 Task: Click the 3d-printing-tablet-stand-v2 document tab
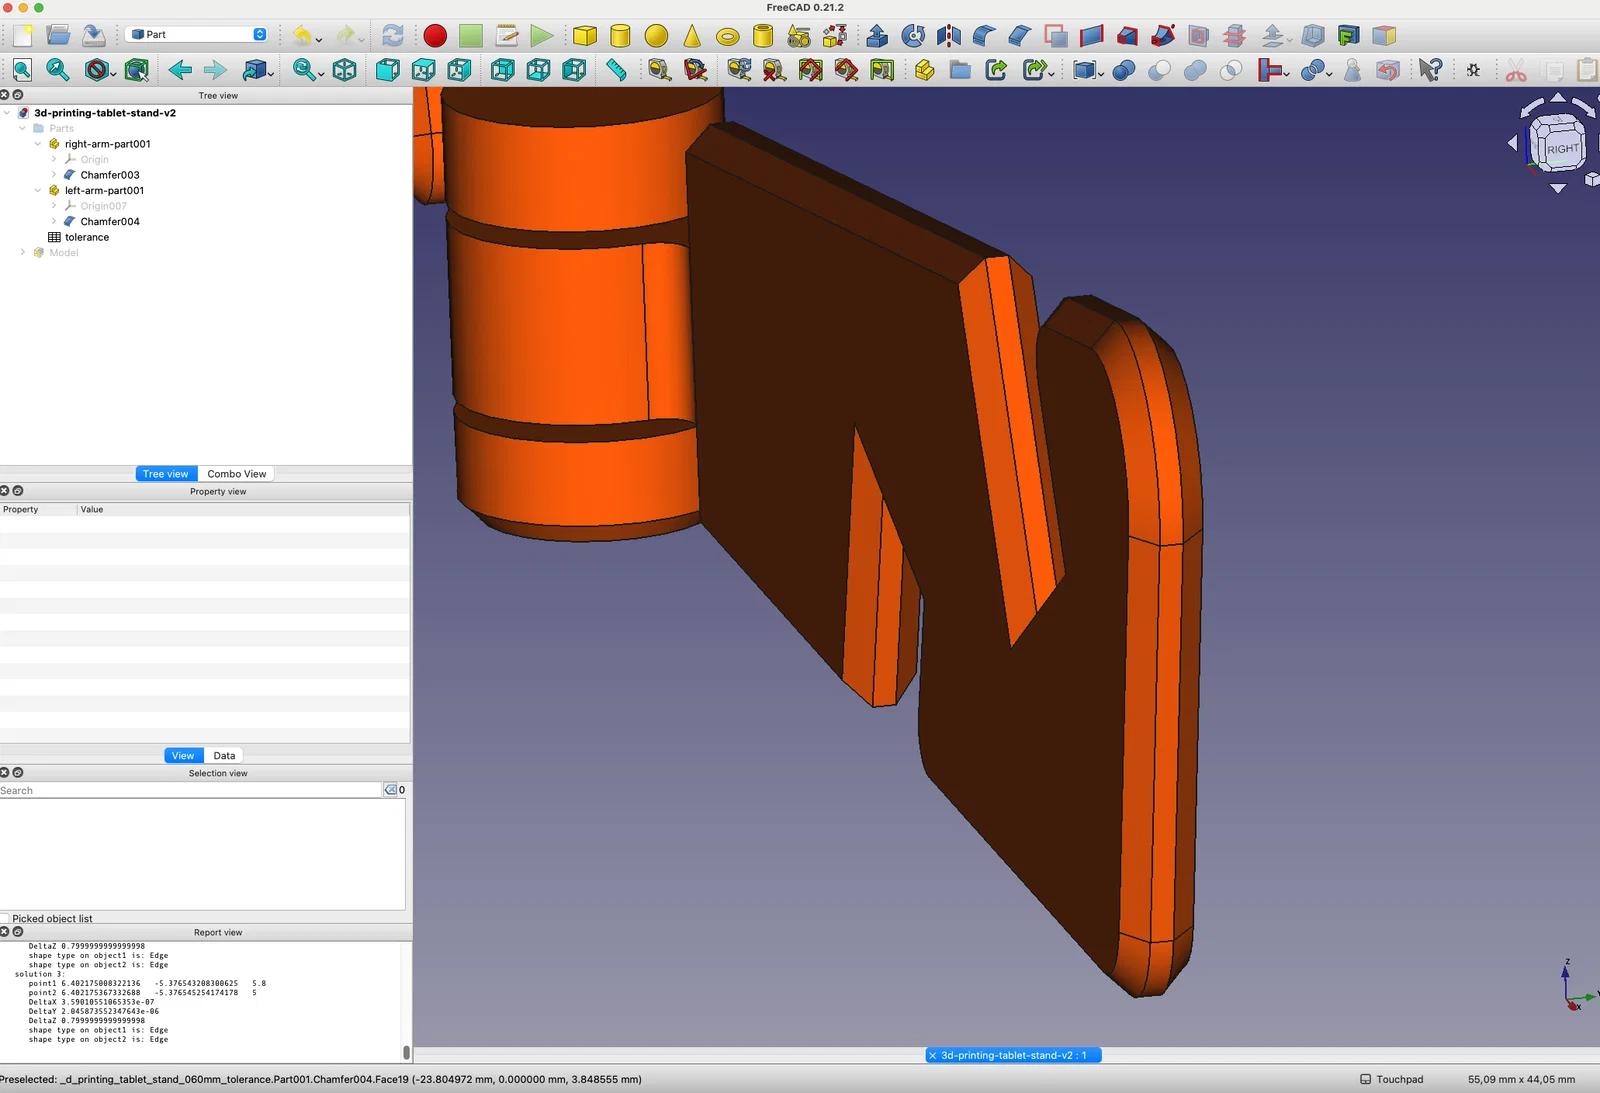[1013, 1055]
